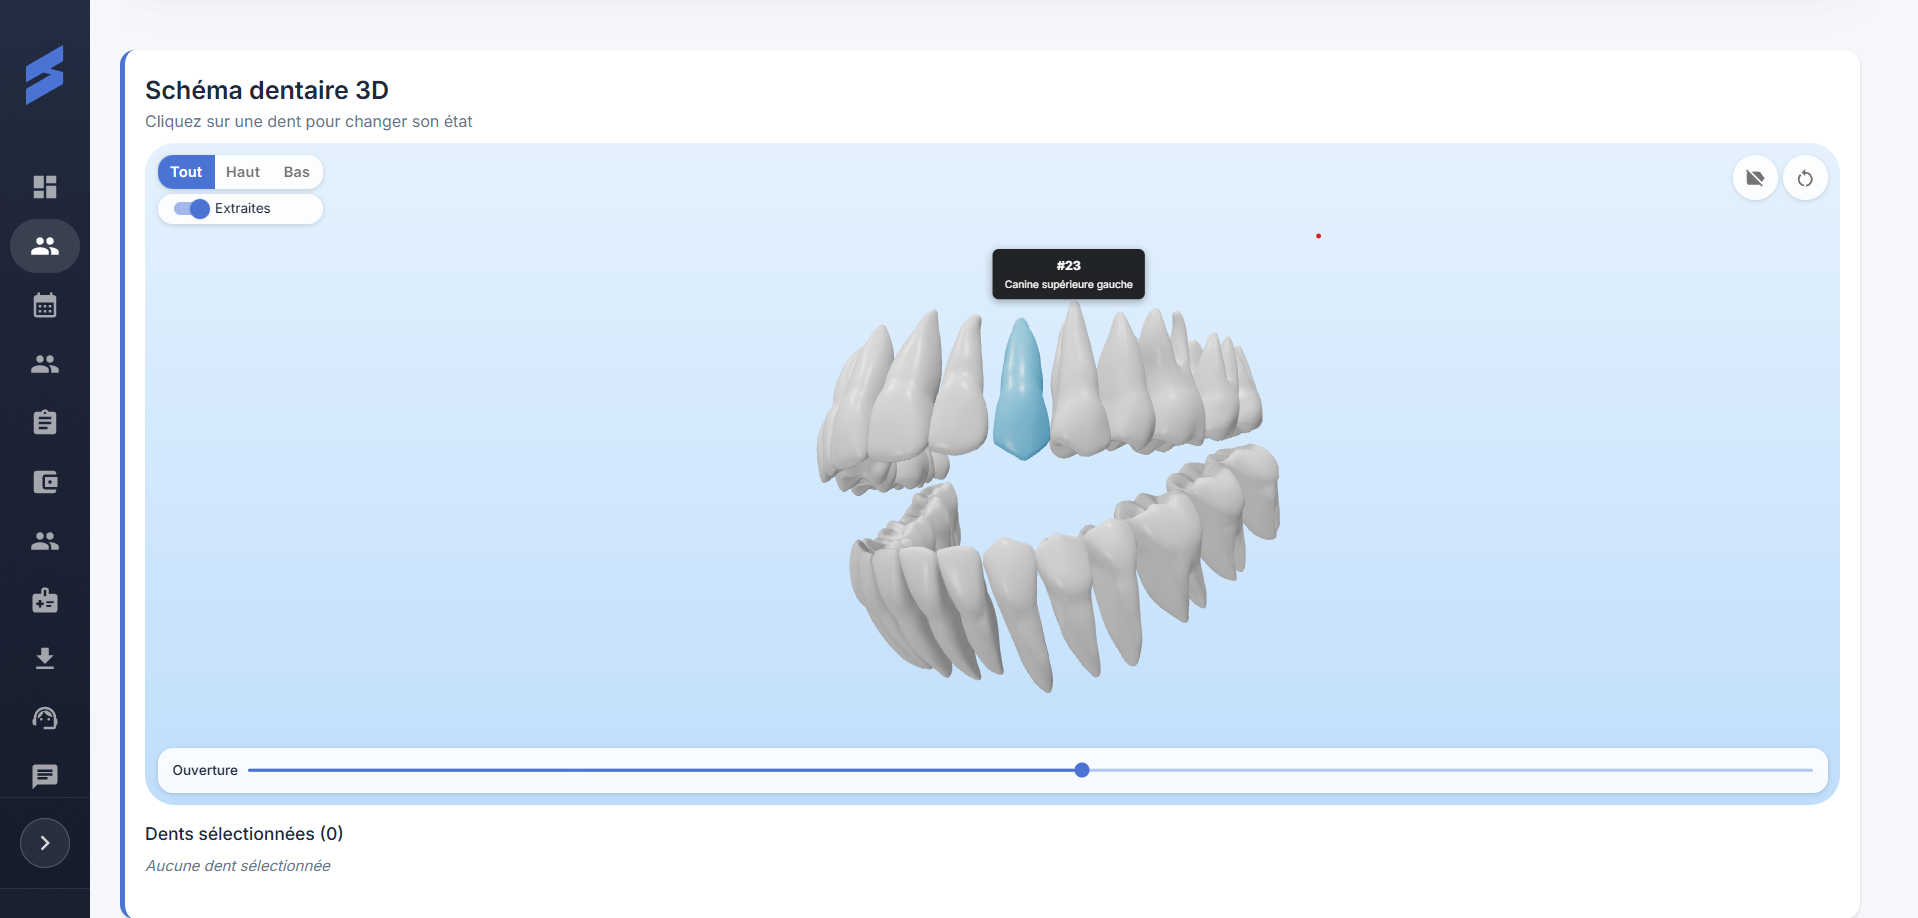Adjust the Ouverture slider handle

[1081, 770]
